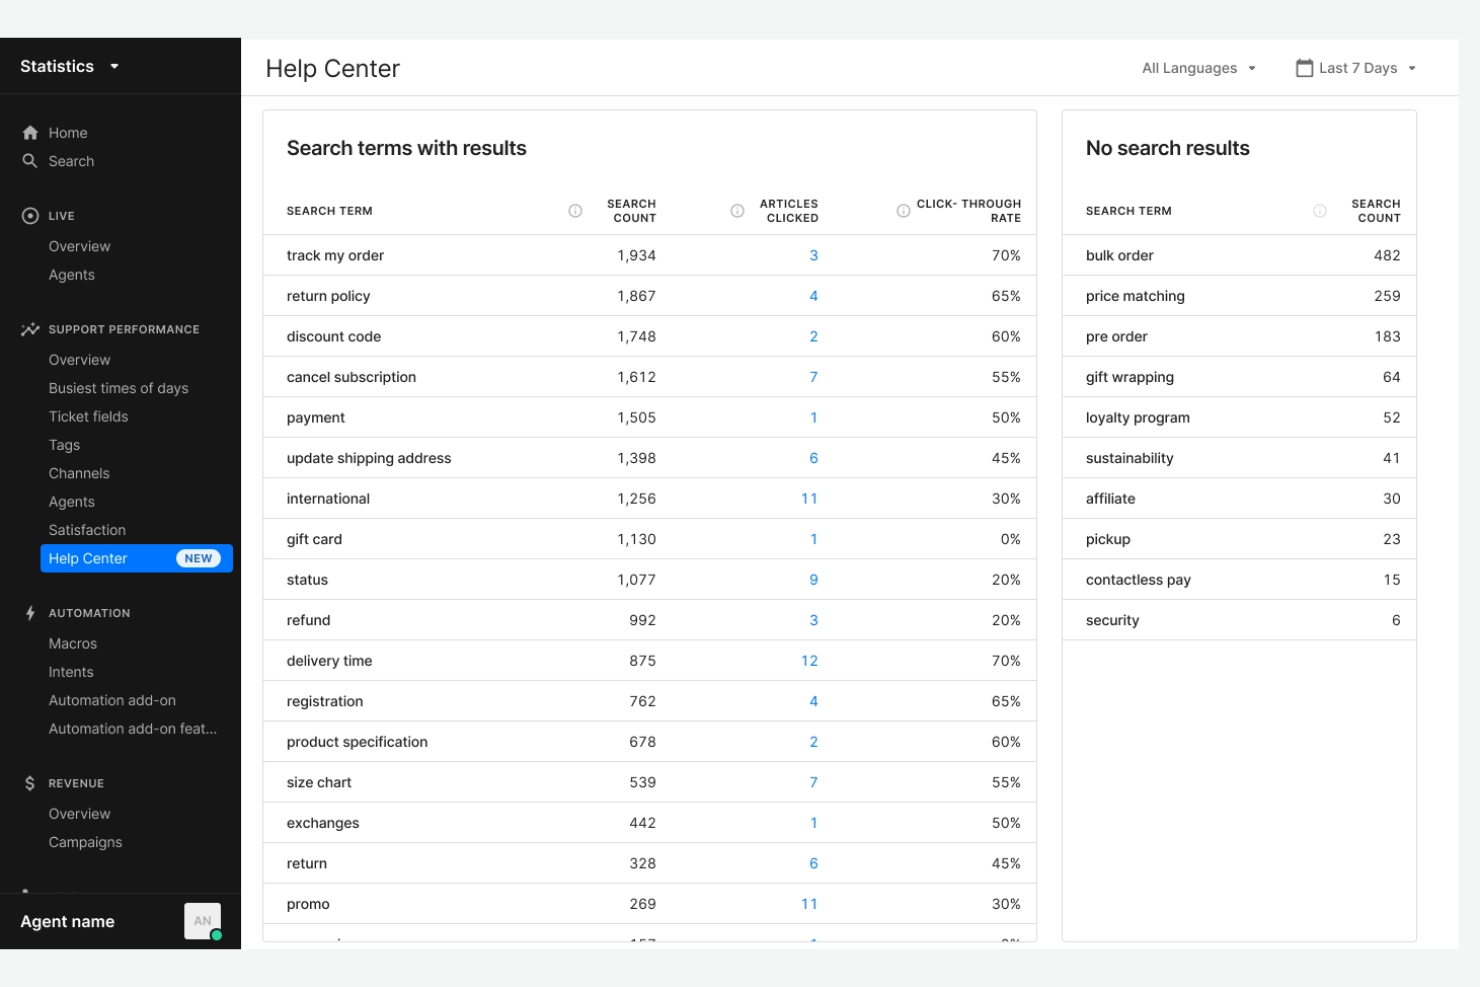This screenshot has width=1480, height=987.
Task: Select Tags in the sidebar
Action: 64,445
